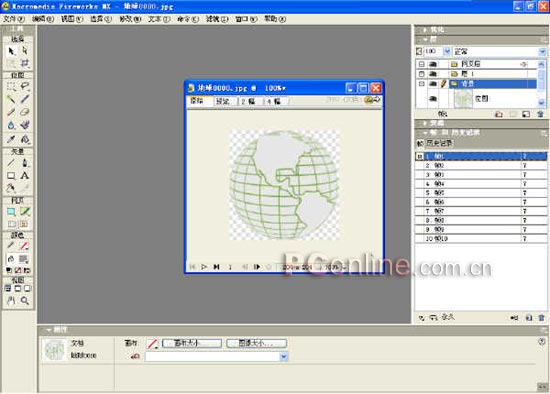Select the Text tool (A)
Viewport: 550px width, 394px height.
(24, 175)
